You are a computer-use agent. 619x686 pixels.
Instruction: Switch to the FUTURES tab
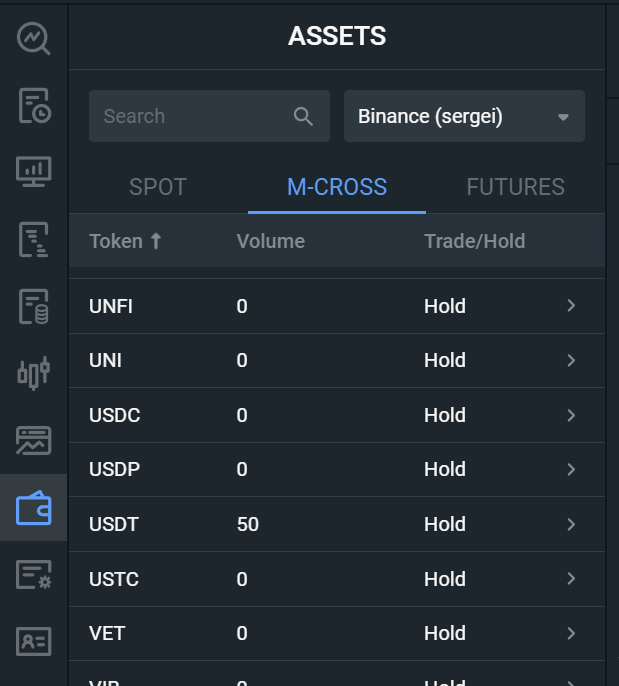point(515,187)
